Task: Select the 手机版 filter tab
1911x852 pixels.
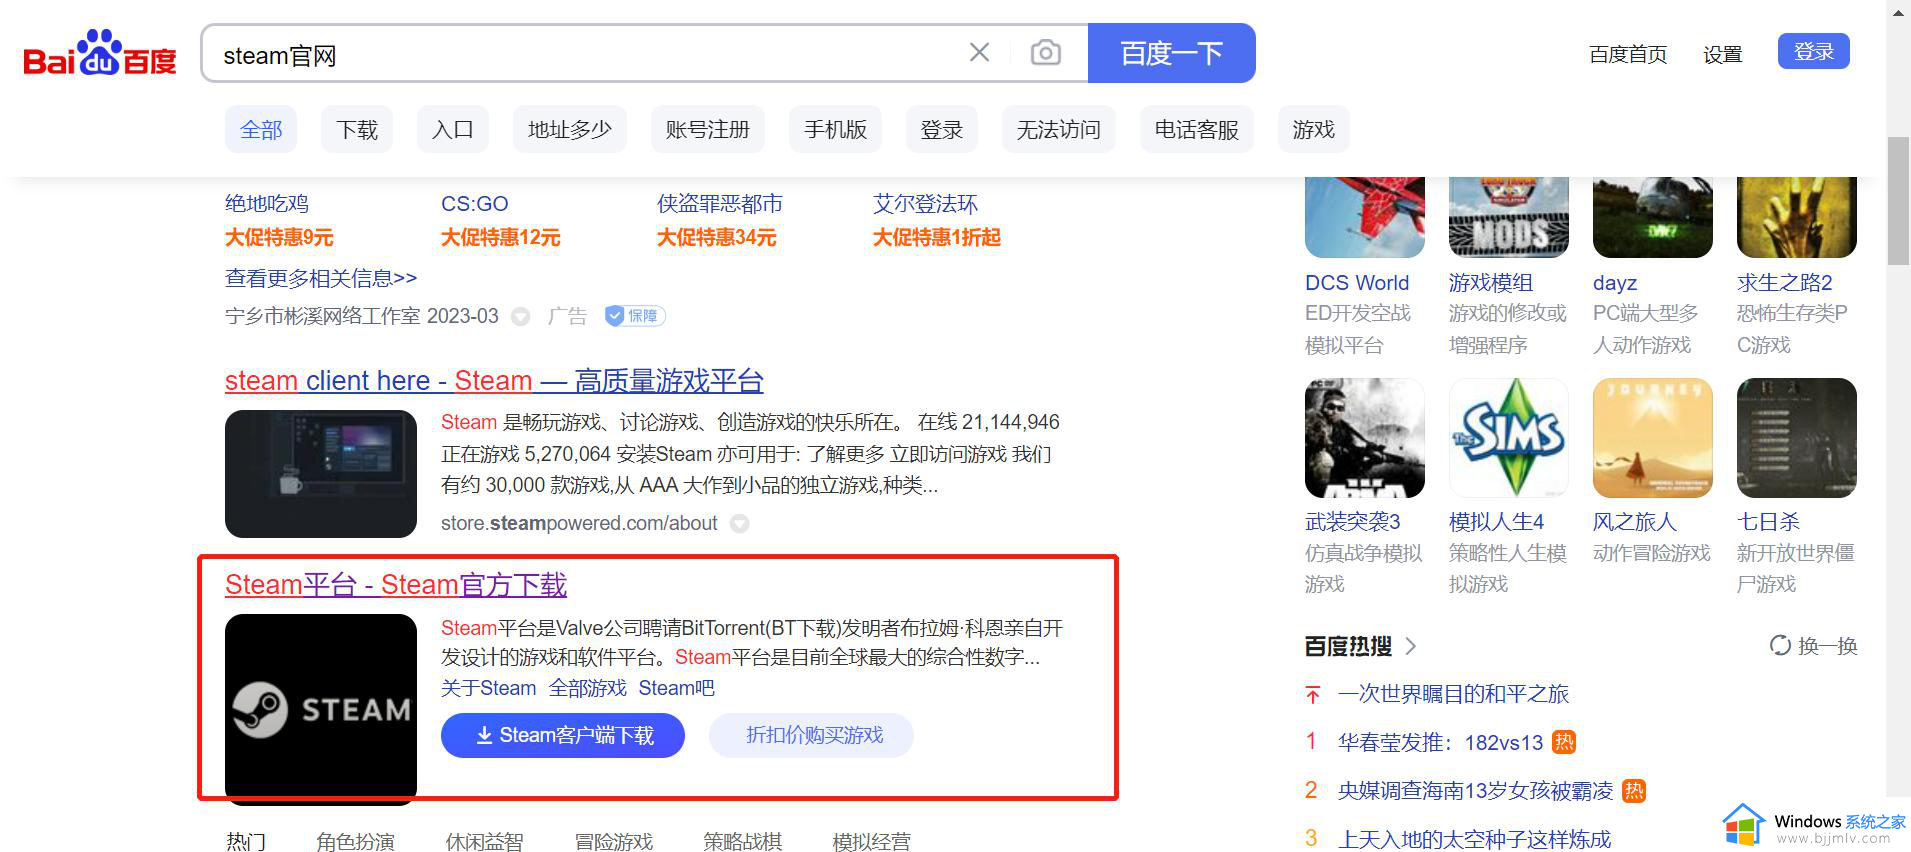Action: pos(835,130)
